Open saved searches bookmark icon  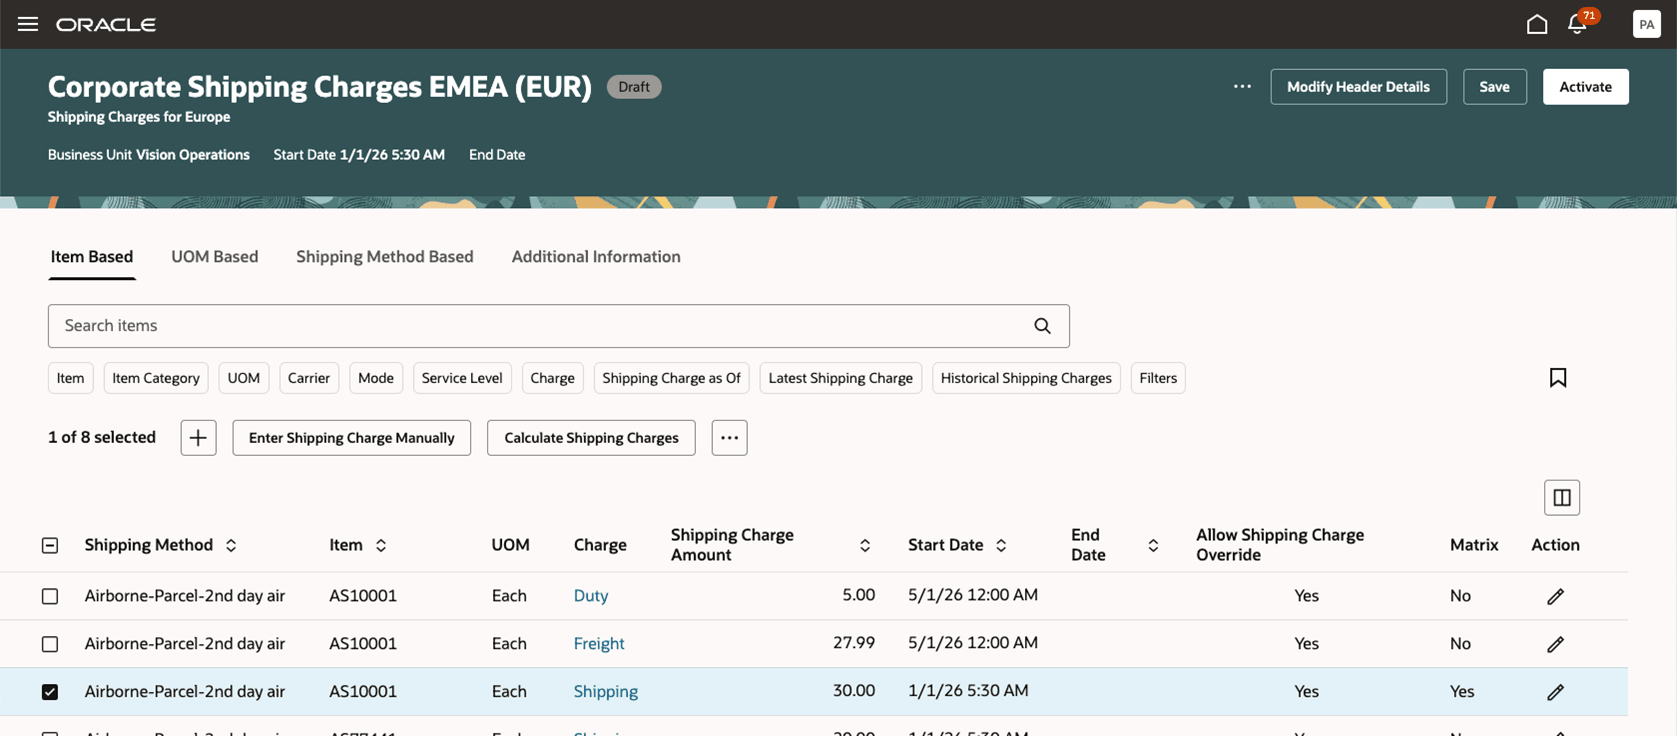click(1558, 378)
